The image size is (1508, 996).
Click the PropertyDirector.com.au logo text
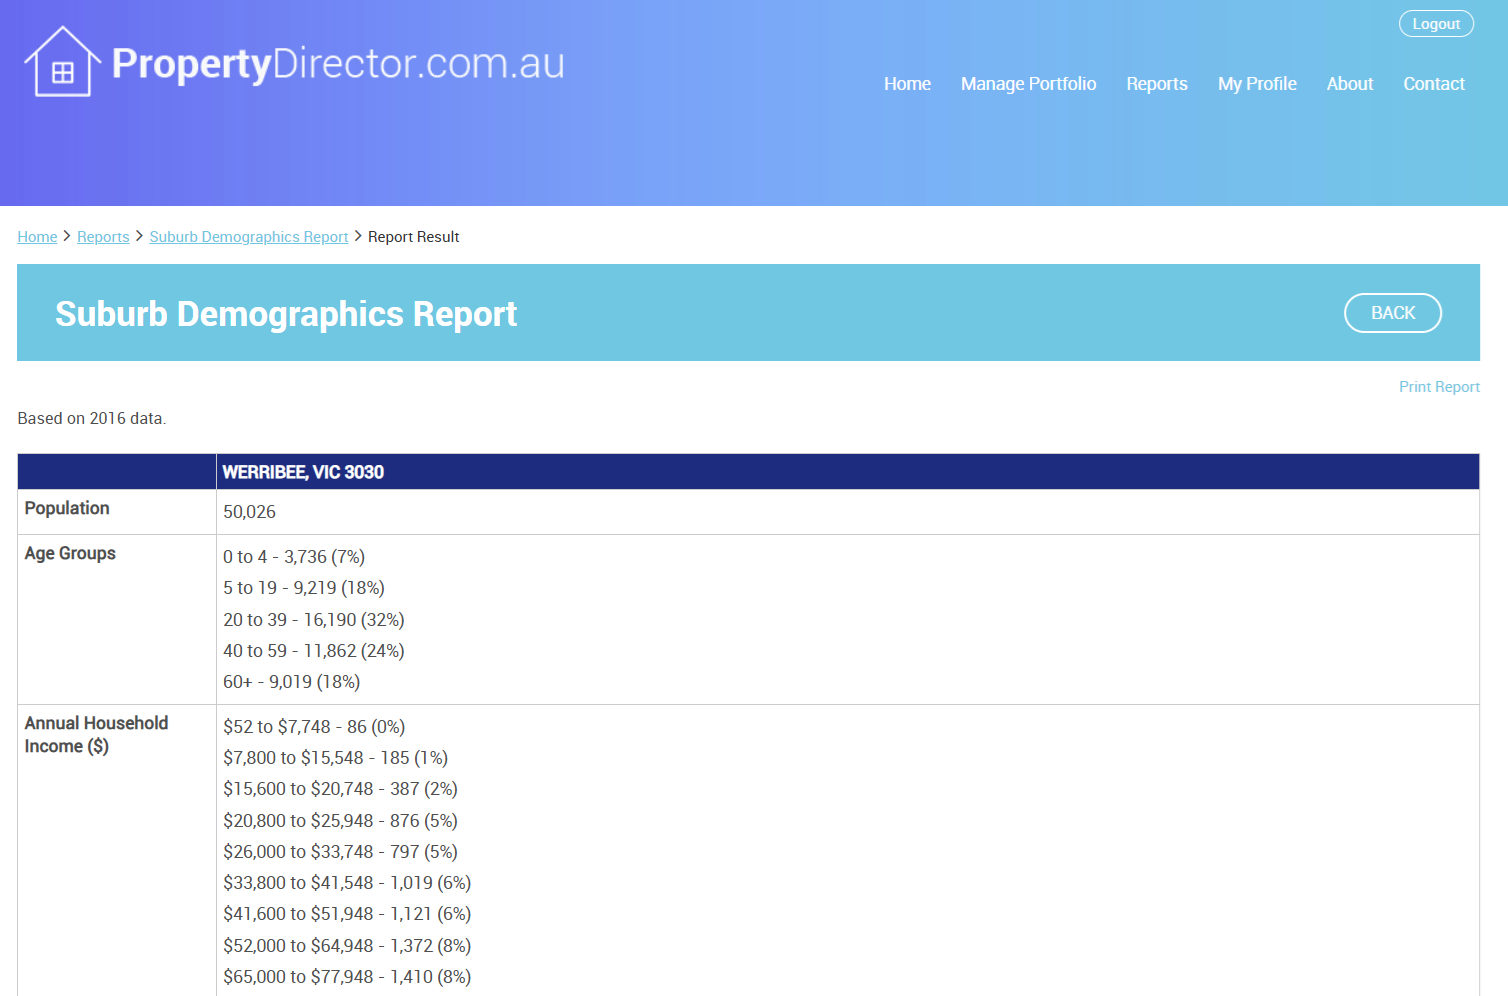point(338,64)
